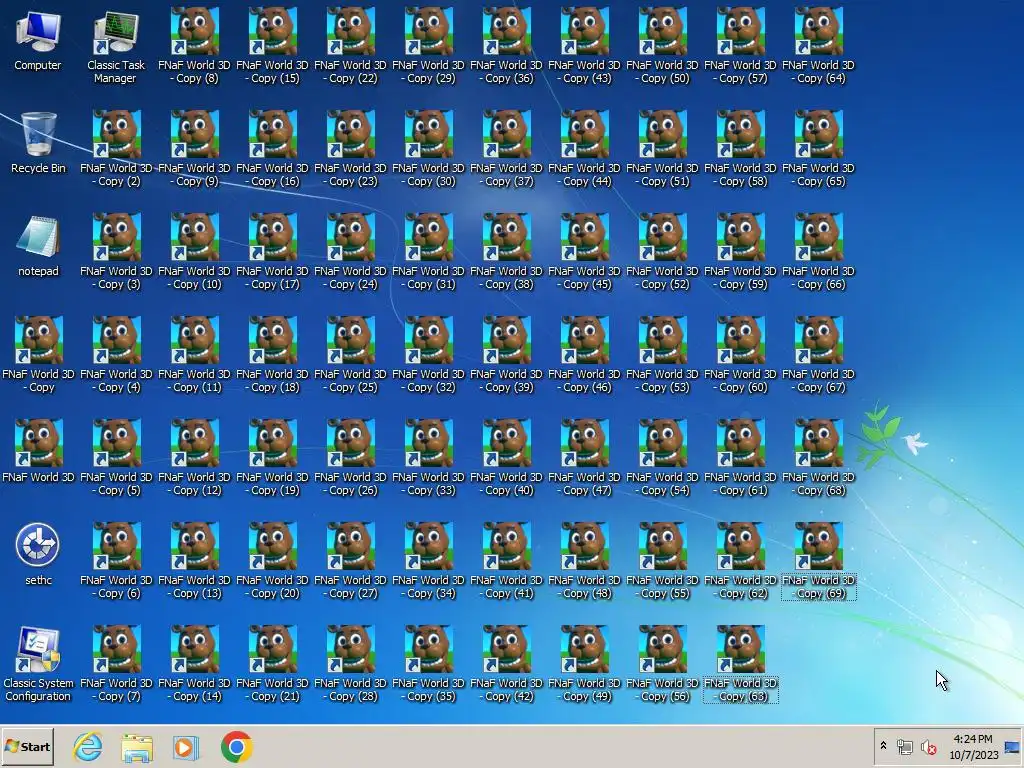Select FNaF World 3D - Copy (22)

coord(350,45)
